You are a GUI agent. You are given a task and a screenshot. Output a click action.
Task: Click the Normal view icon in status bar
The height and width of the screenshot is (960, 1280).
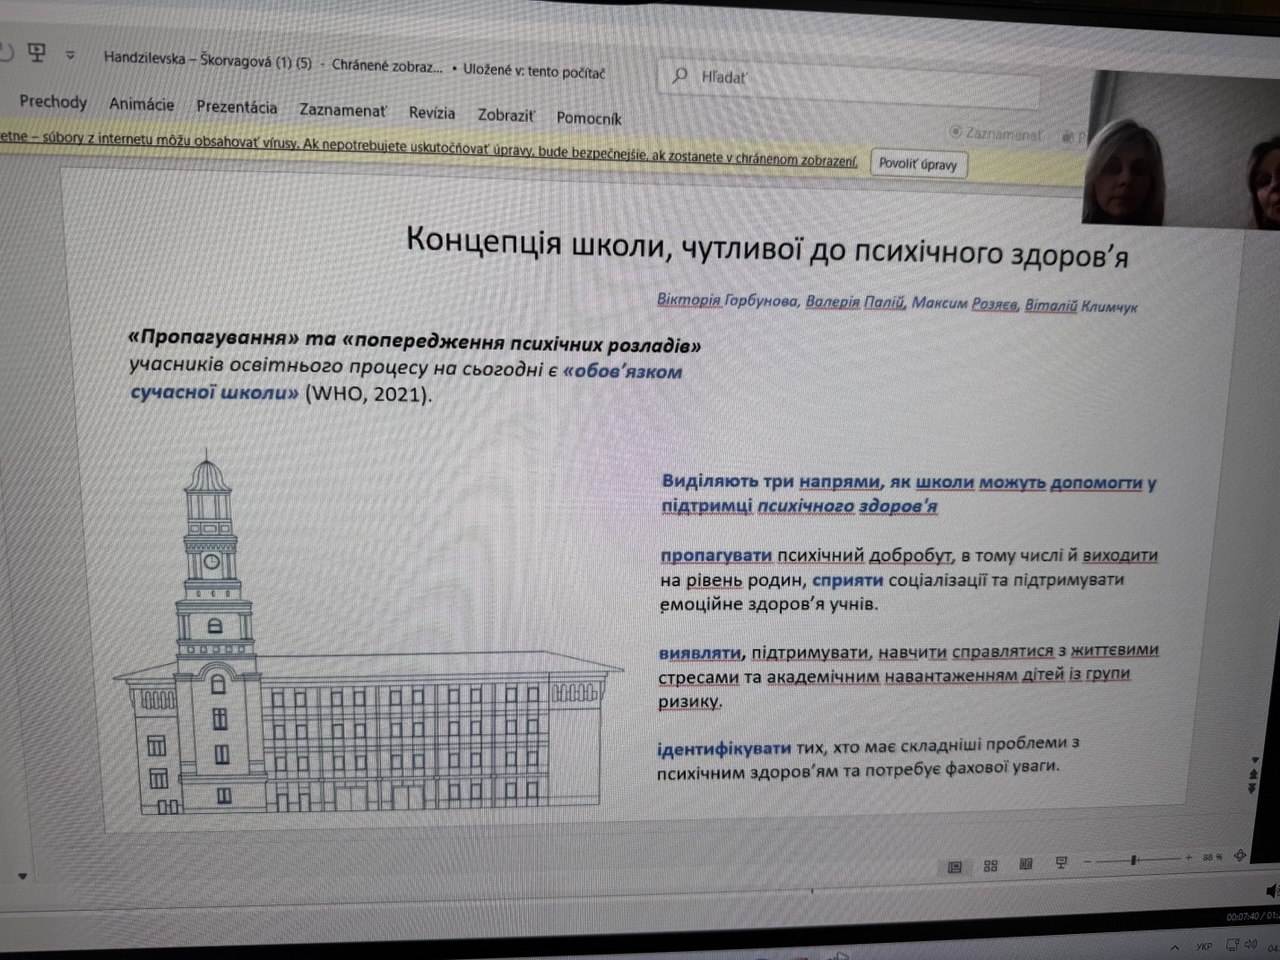955,866
